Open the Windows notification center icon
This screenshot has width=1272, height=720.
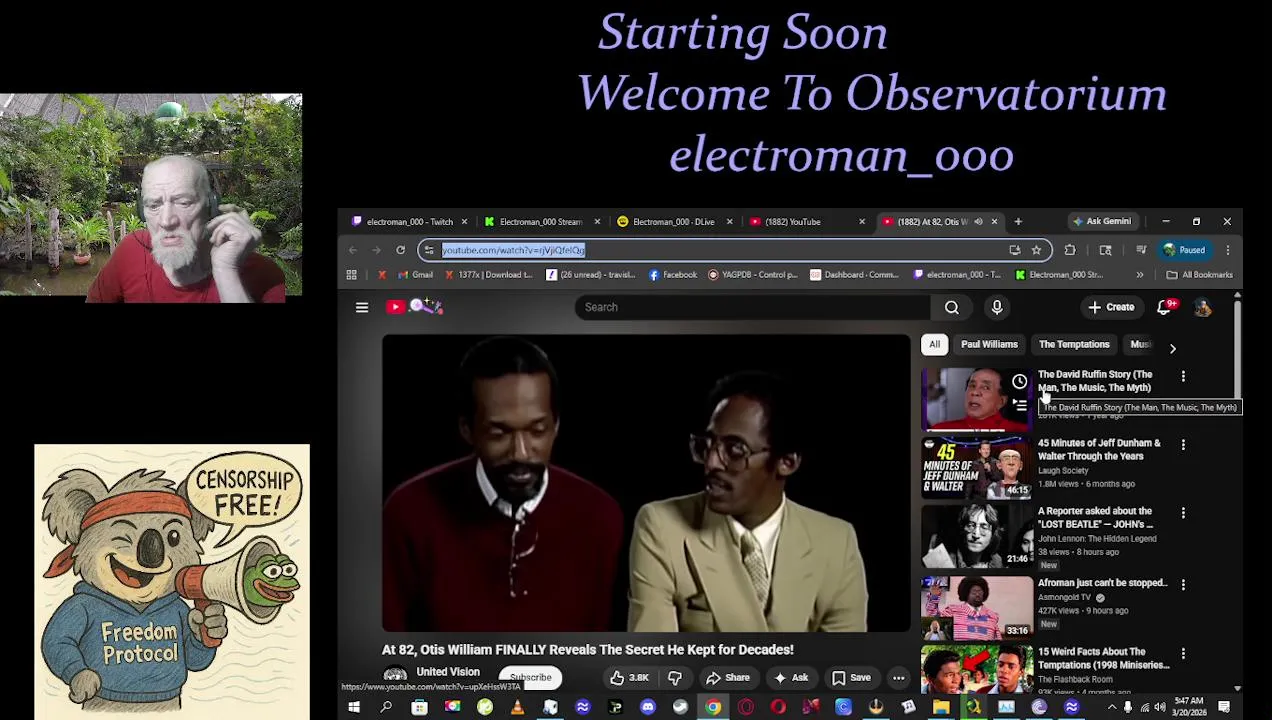[x=1224, y=708]
